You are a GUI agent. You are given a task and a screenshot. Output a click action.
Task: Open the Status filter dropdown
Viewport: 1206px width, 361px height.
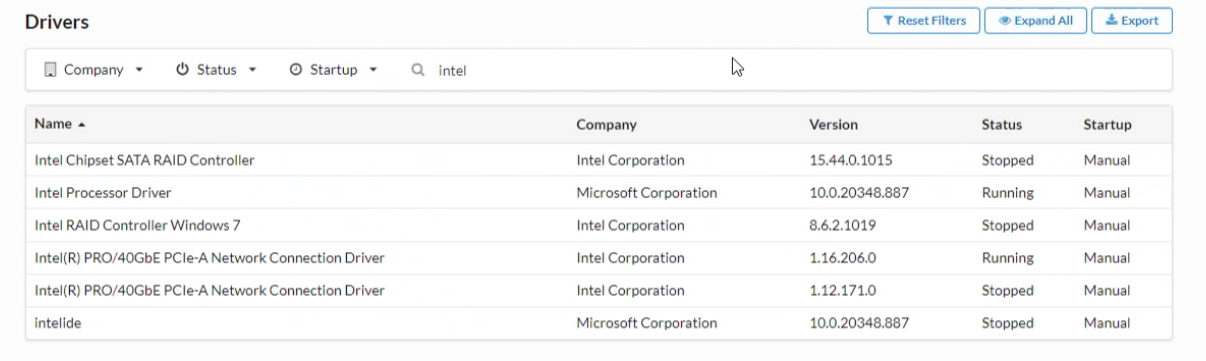pos(217,70)
